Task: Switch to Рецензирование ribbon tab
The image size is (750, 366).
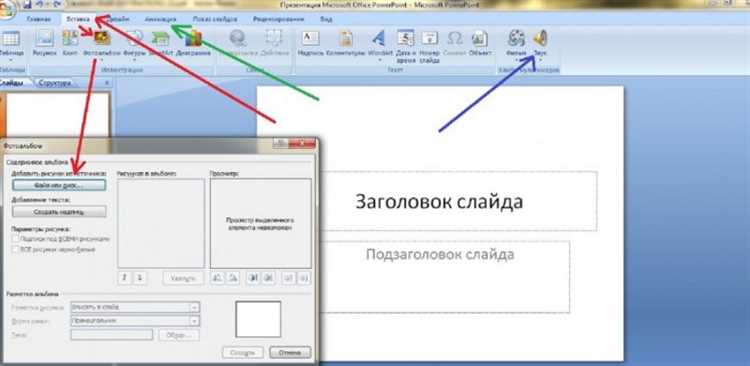Action: pos(278,20)
